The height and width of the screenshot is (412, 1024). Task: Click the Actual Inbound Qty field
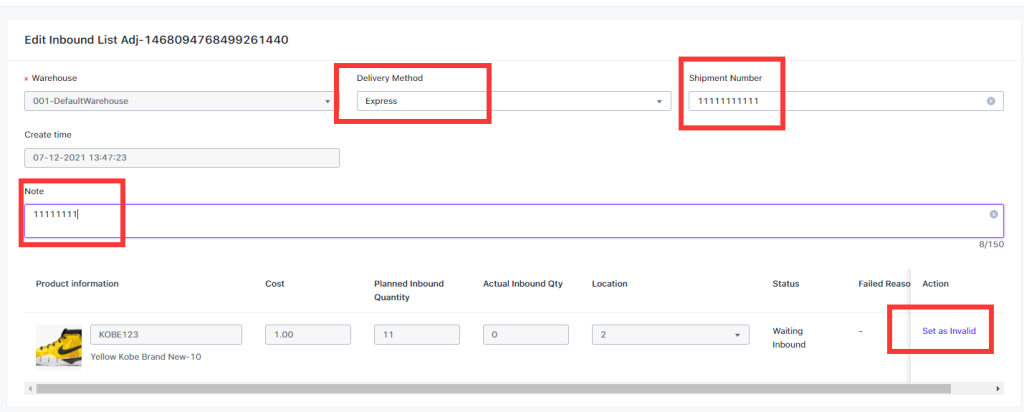[x=526, y=335]
